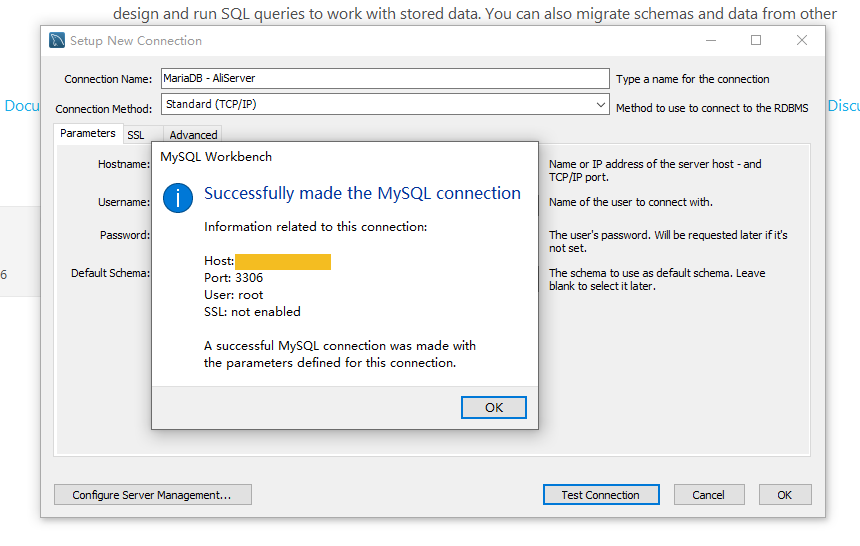The width and height of the screenshot is (860, 546).
Task: Click the blue information icon in the dialog
Action: (x=178, y=197)
